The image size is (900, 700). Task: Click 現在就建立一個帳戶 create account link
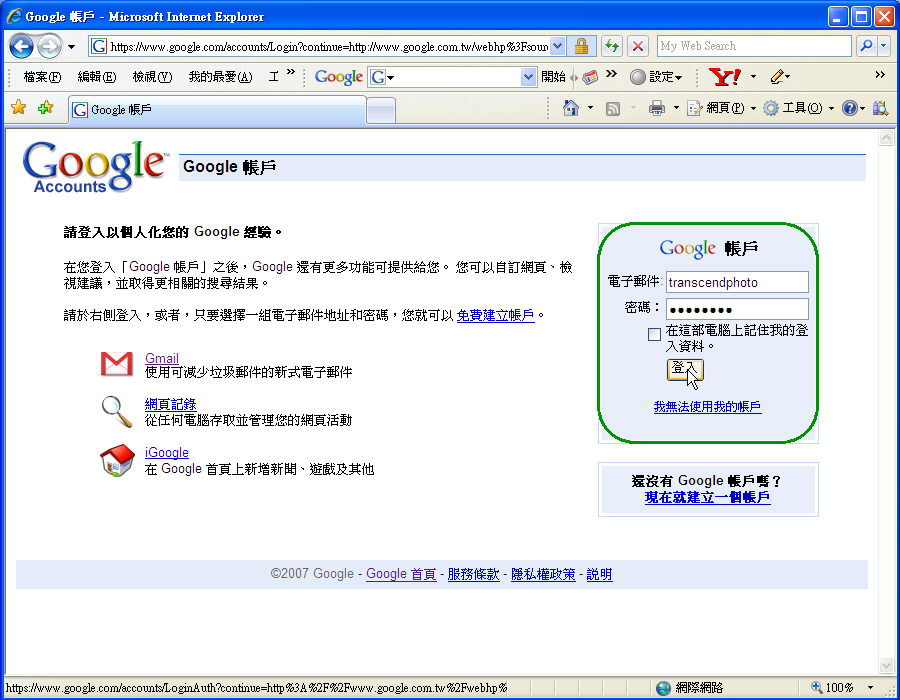707,497
